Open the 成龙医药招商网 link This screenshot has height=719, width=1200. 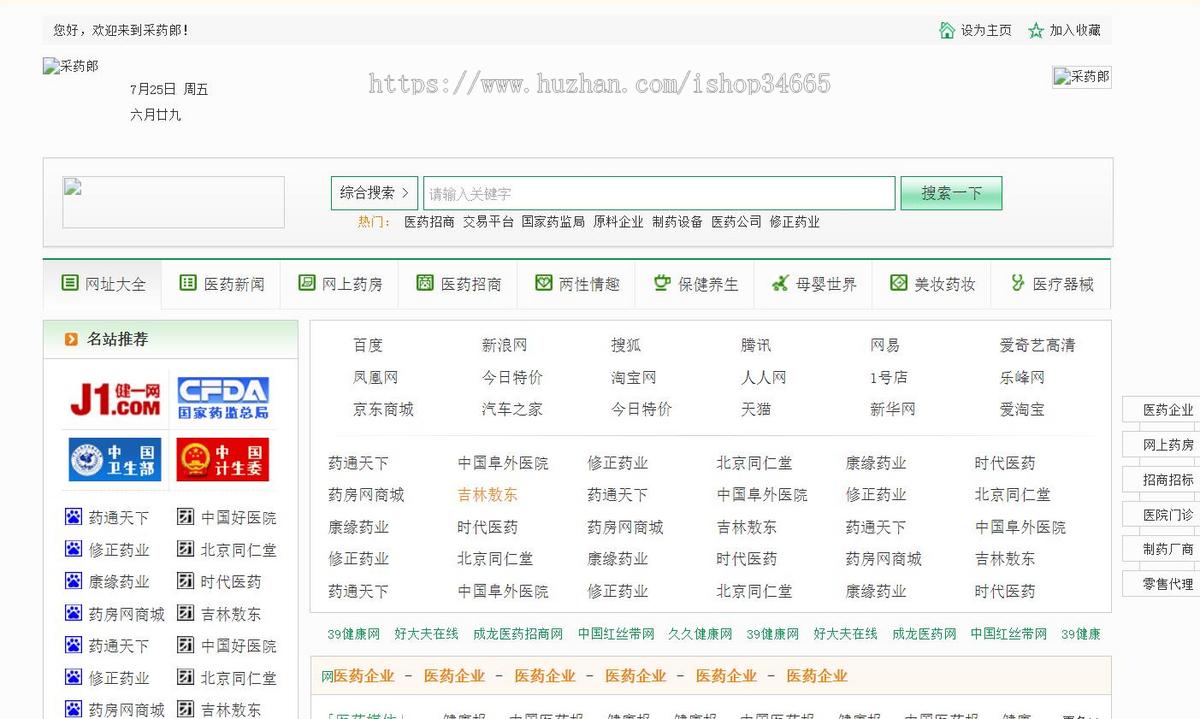tap(518, 634)
